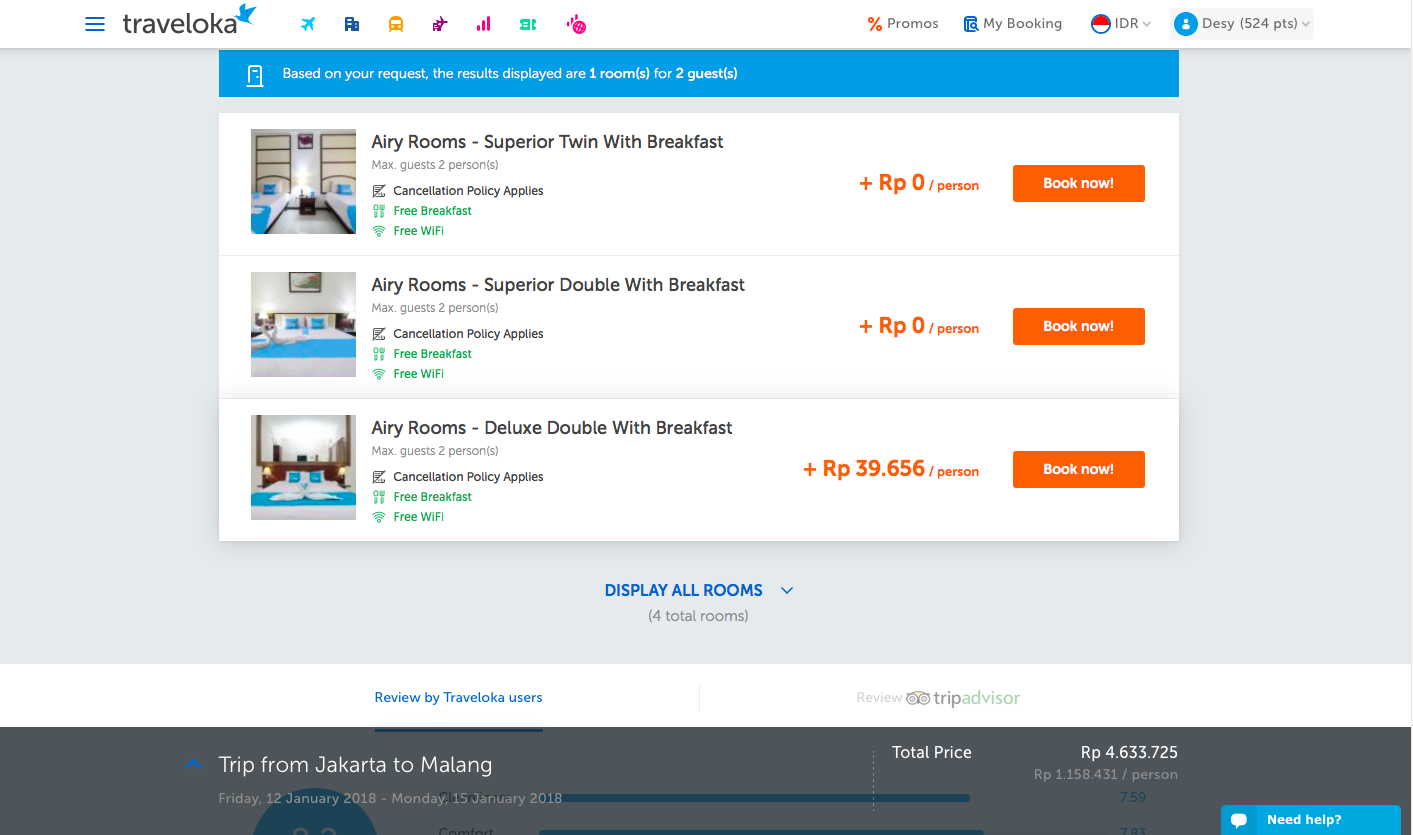Screen dimensions: 1413x835
Task: Open the Hotels building icon
Action: click(352, 24)
